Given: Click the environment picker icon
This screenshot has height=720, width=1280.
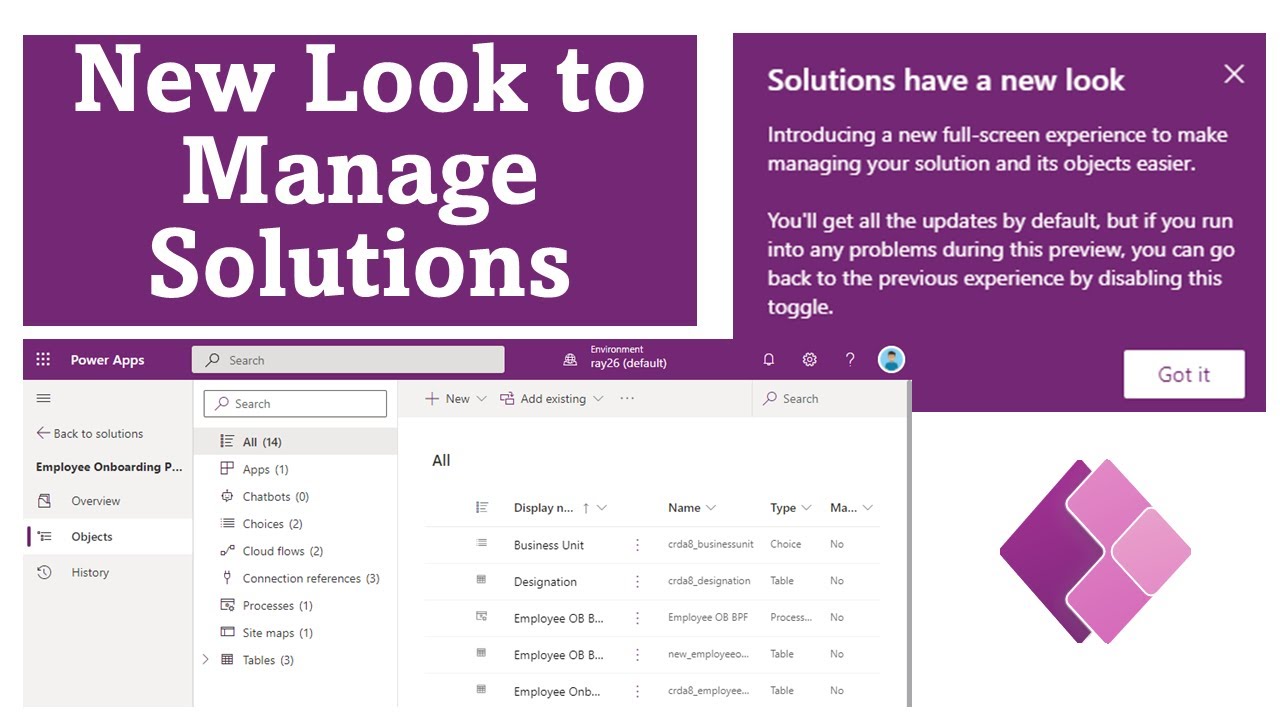Looking at the screenshot, I should (x=570, y=360).
